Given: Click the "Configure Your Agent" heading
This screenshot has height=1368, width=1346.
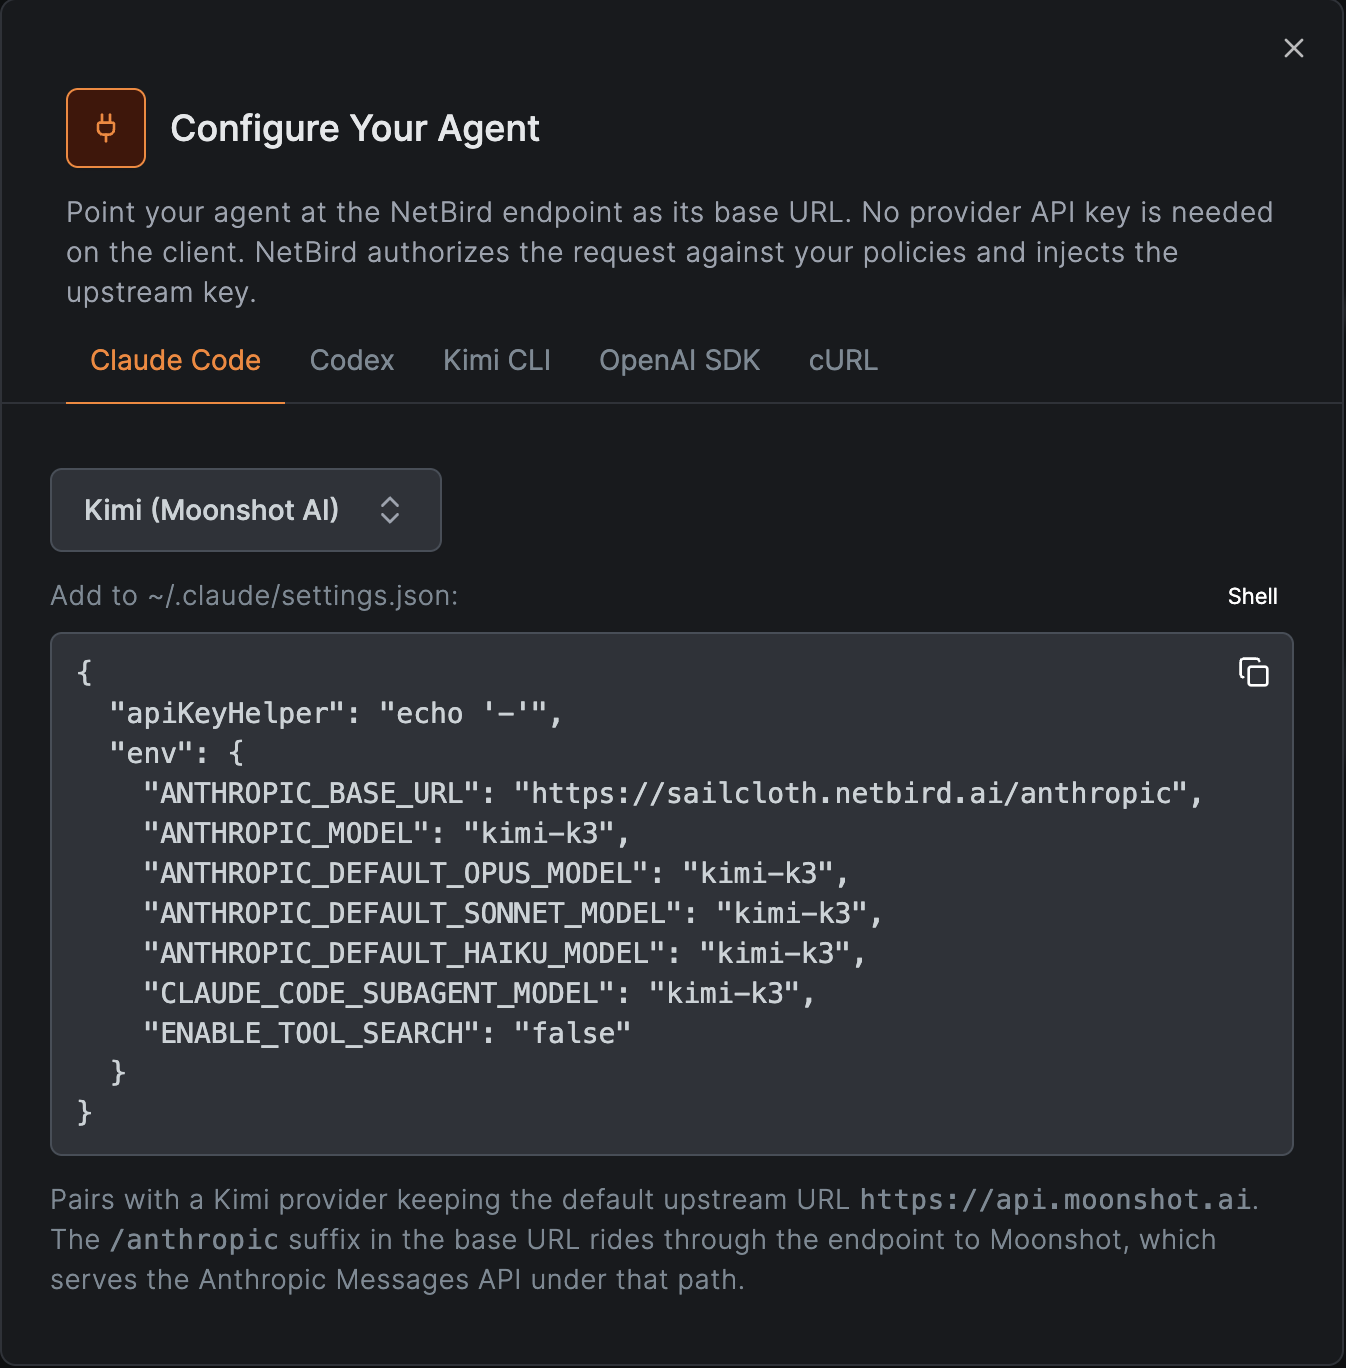Looking at the screenshot, I should (355, 128).
